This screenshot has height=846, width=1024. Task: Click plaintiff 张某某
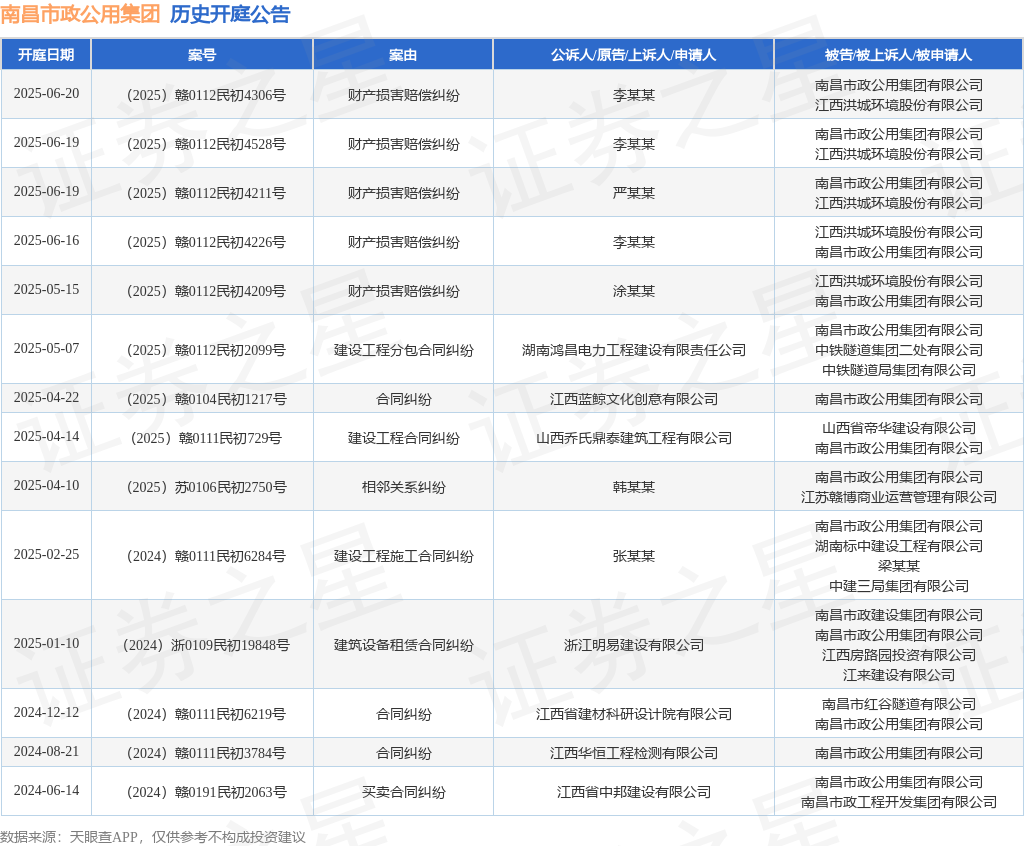tap(633, 557)
